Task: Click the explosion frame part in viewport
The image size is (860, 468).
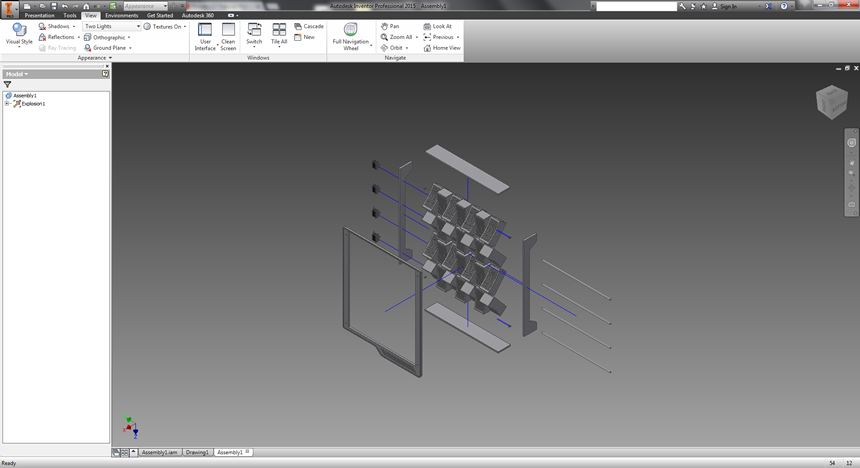Action: tap(382, 302)
